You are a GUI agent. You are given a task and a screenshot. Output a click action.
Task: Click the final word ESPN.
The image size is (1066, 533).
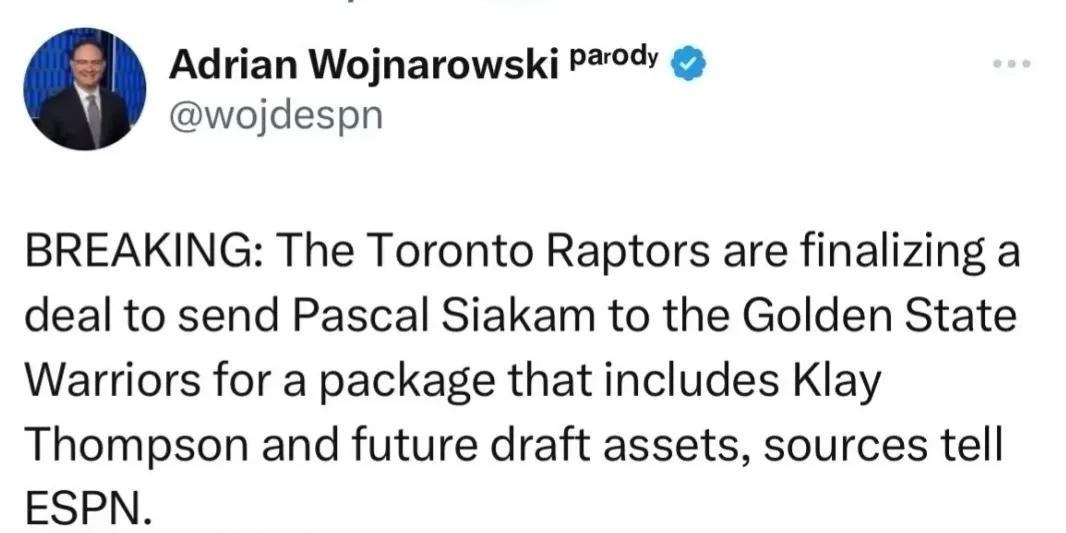click(86, 506)
